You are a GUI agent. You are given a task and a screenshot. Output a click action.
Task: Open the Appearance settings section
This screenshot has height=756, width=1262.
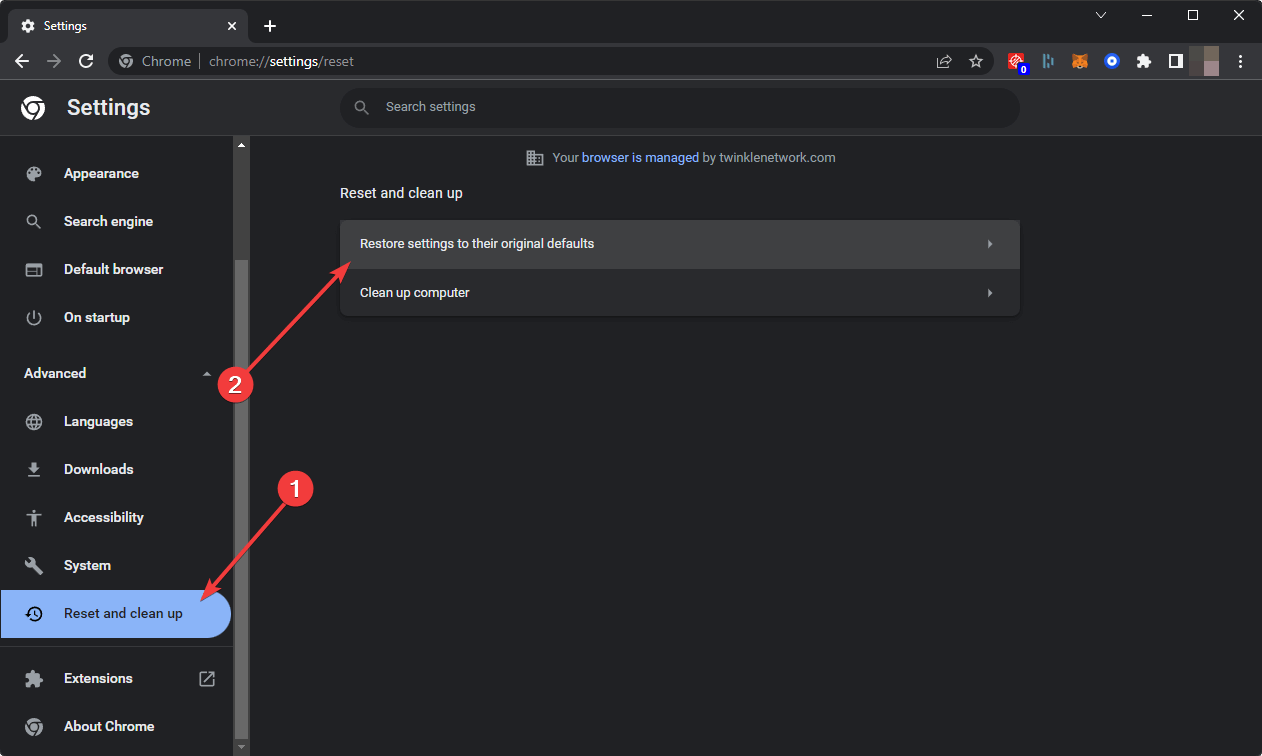tap(101, 173)
